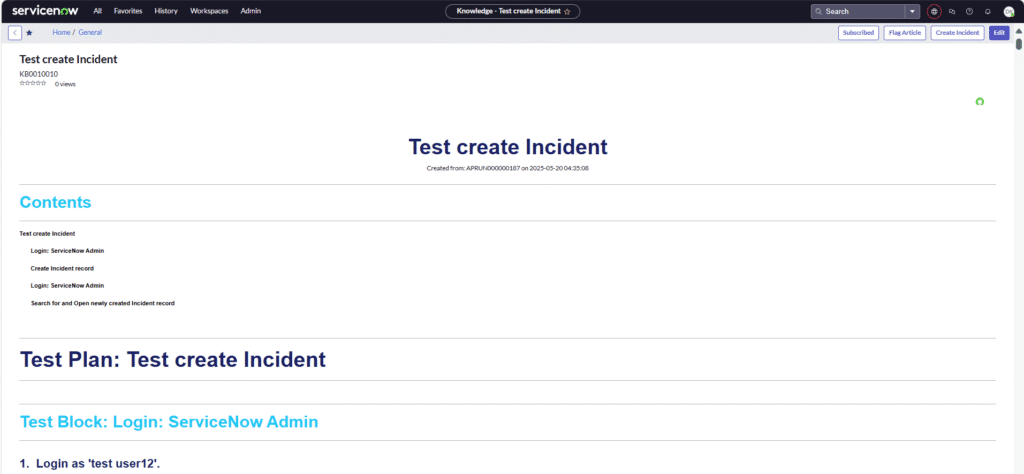Viewport: 1024px width, 474px height.
Task: Open the user profile avatar
Action: 1008,11
